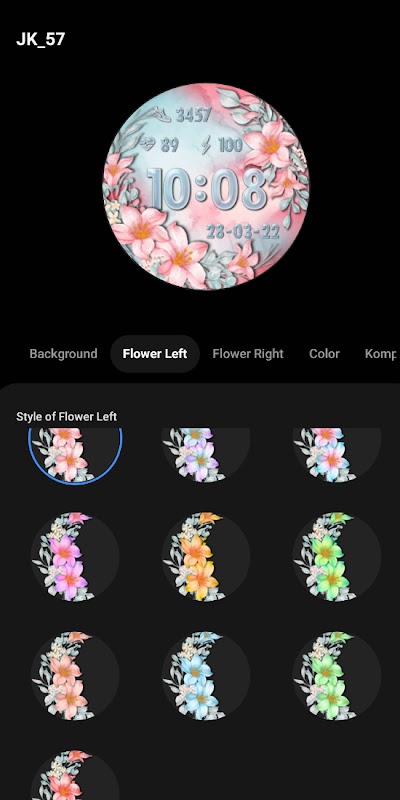This screenshot has width=400, height=800.
Task: Tap the step counter icon on watch face
Action: [x=160, y=115]
